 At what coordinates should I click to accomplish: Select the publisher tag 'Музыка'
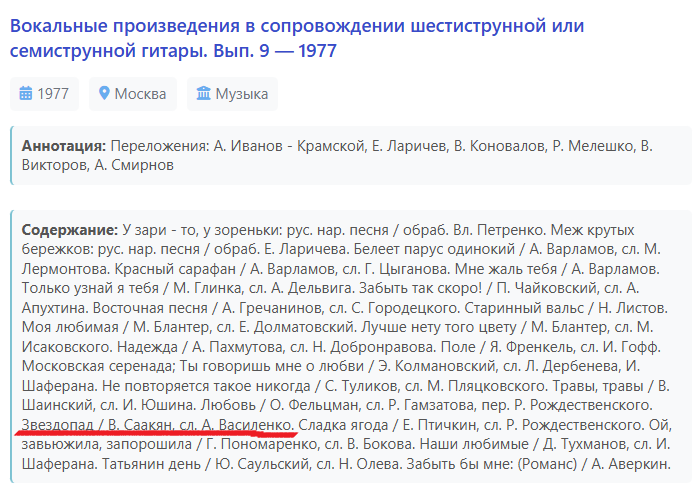coord(232,93)
